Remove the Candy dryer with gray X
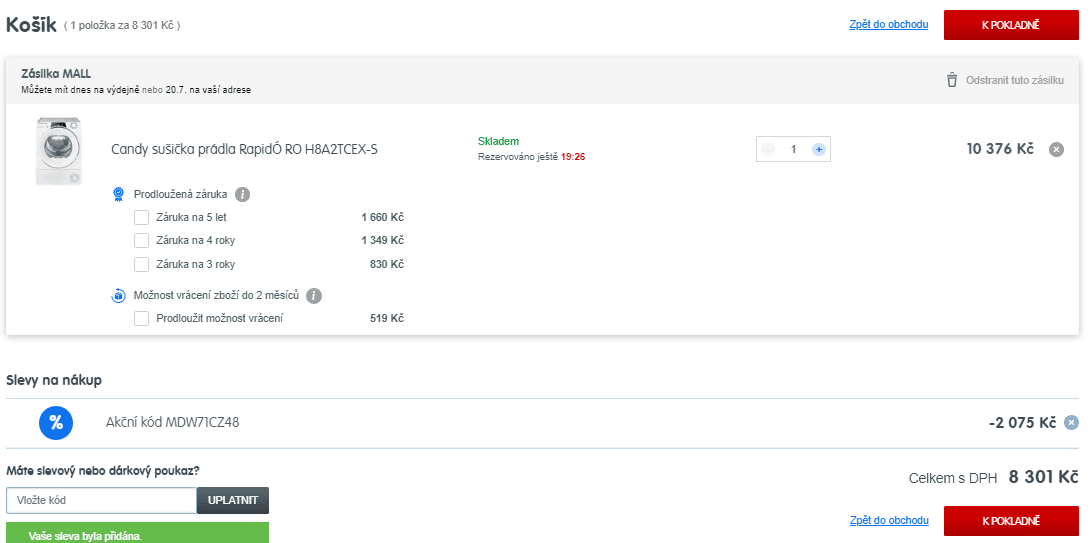The height and width of the screenshot is (543, 1091). [x=1056, y=149]
